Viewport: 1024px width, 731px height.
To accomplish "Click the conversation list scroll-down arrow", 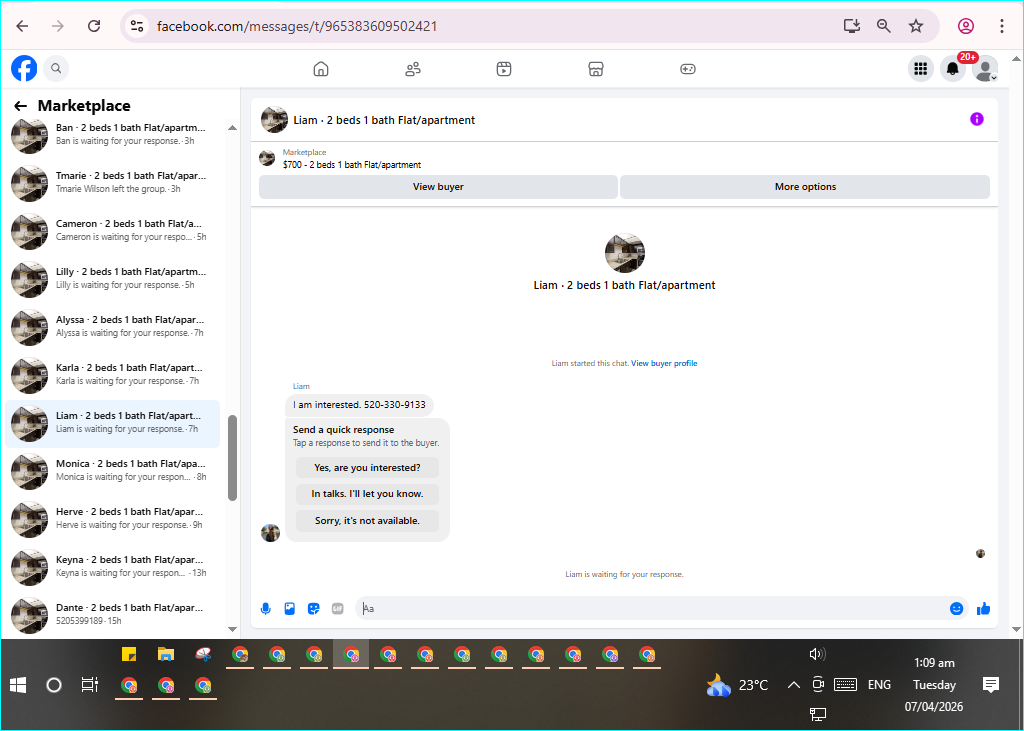I will (x=232, y=629).
